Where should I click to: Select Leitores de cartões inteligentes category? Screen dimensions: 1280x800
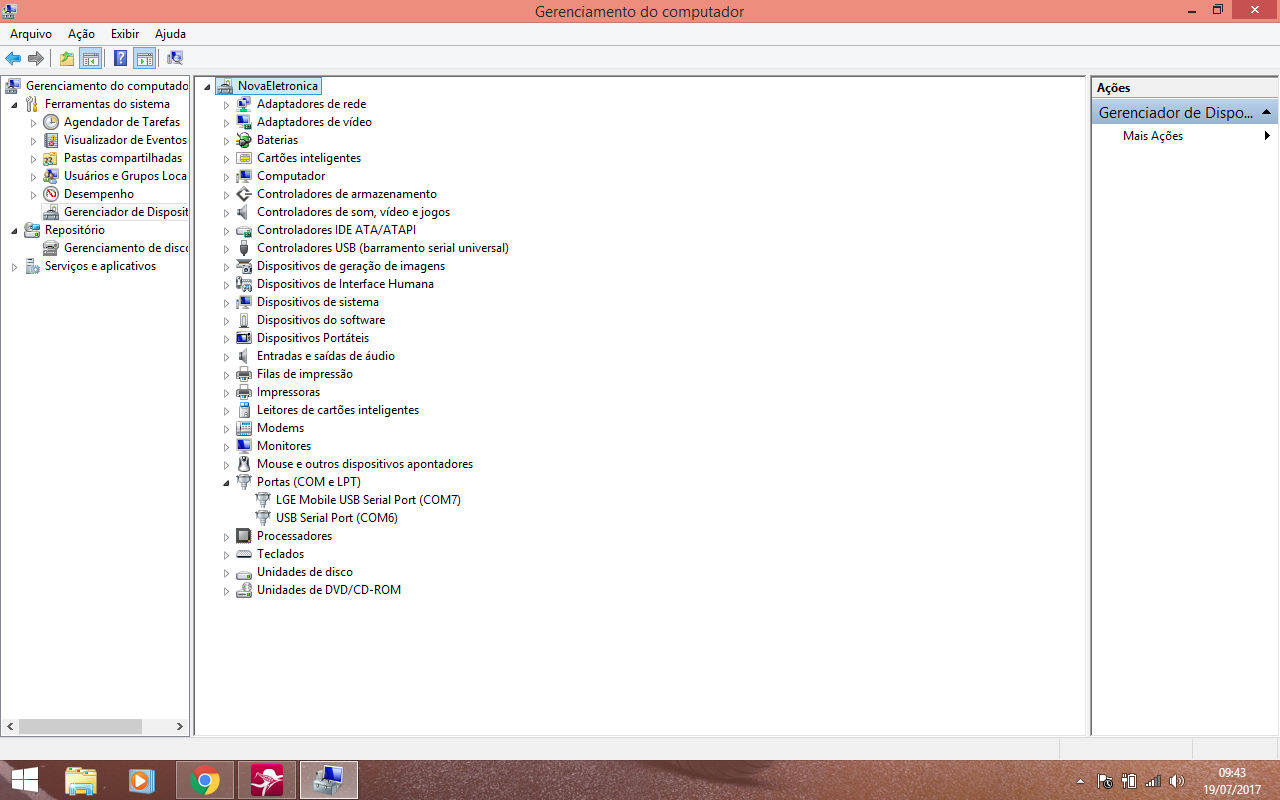(338, 410)
